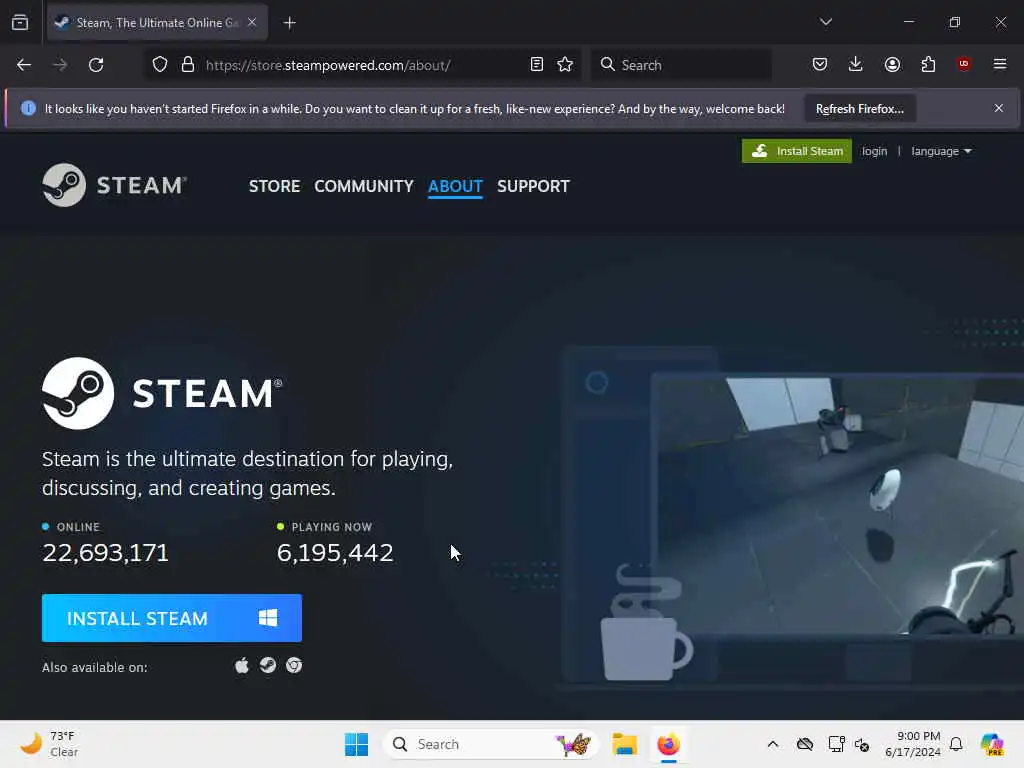Open the clock showing 9:00 PM
The height and width of the screenshot is (768, 1024).
[x=913, y=744]
